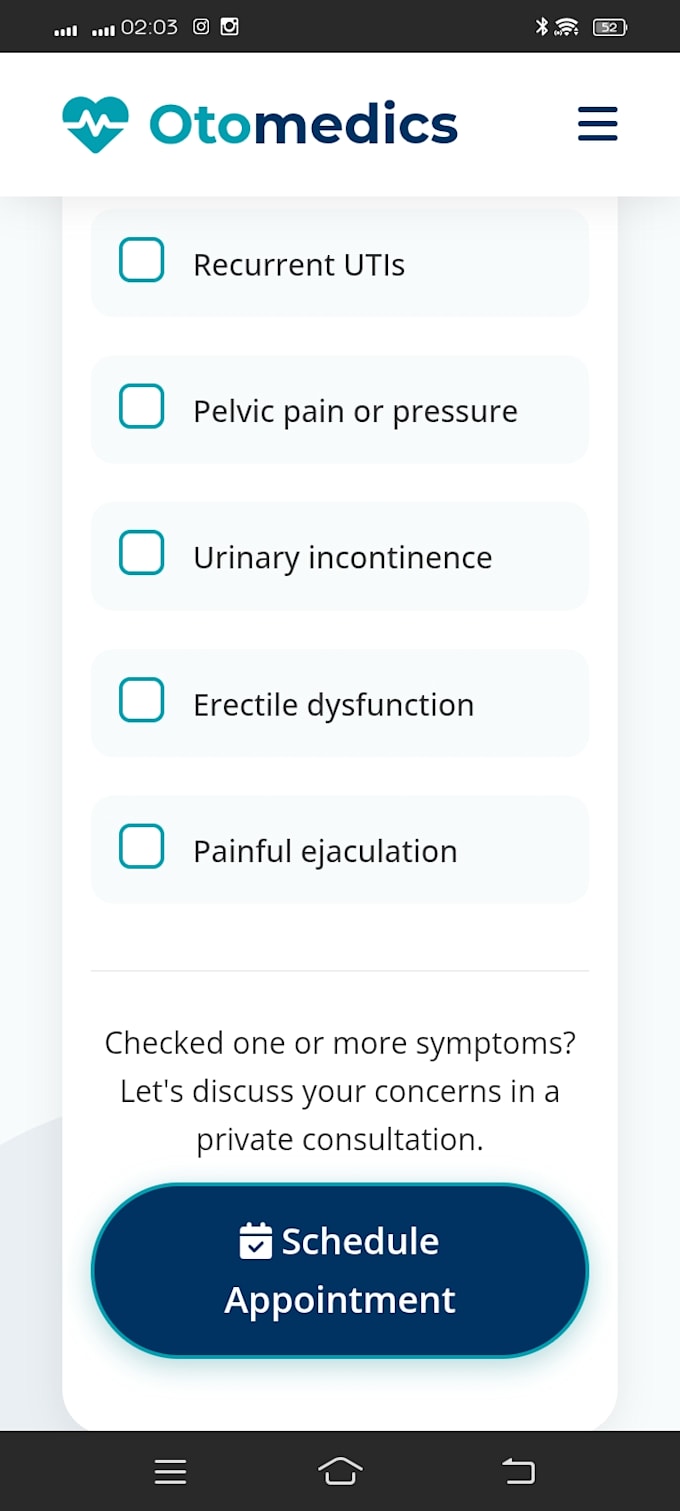Tap the calendar check icon on the Schedule button

point(256,1241)
